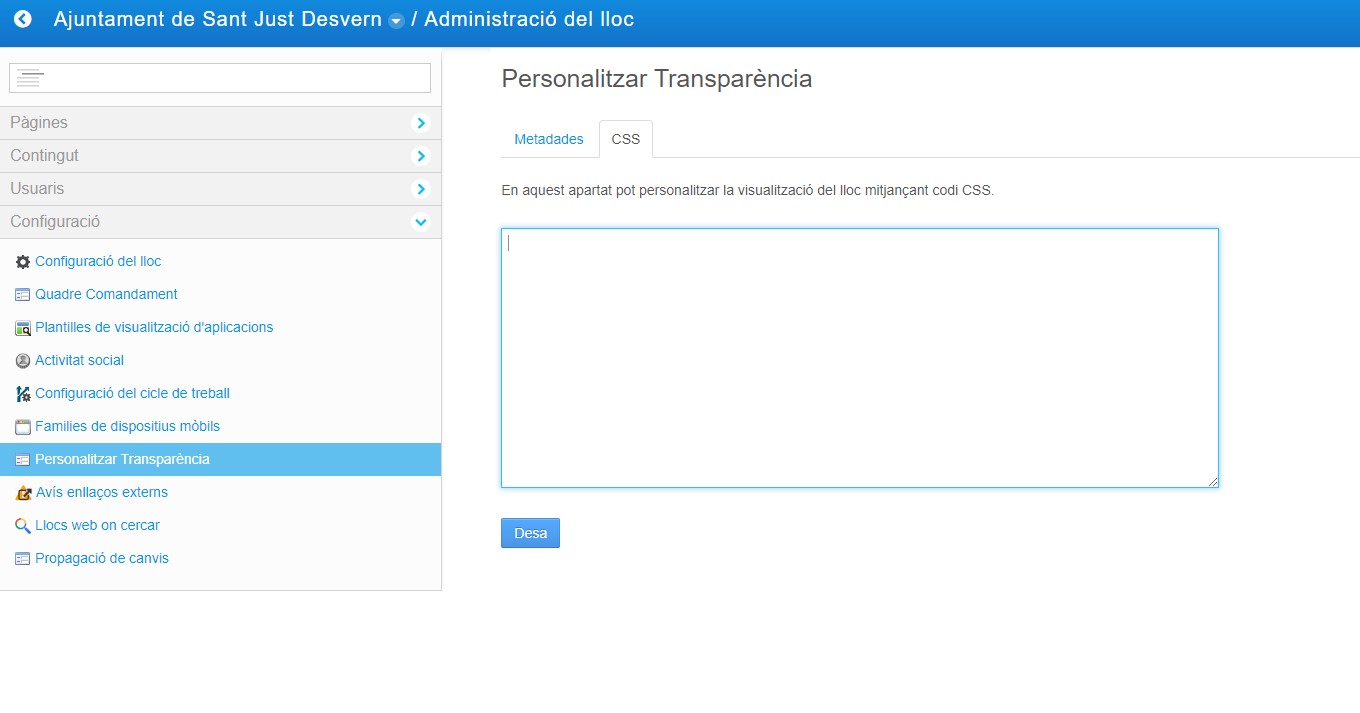Open Avís enllaços externs link
1360x713 pixels.
[101, 492]
